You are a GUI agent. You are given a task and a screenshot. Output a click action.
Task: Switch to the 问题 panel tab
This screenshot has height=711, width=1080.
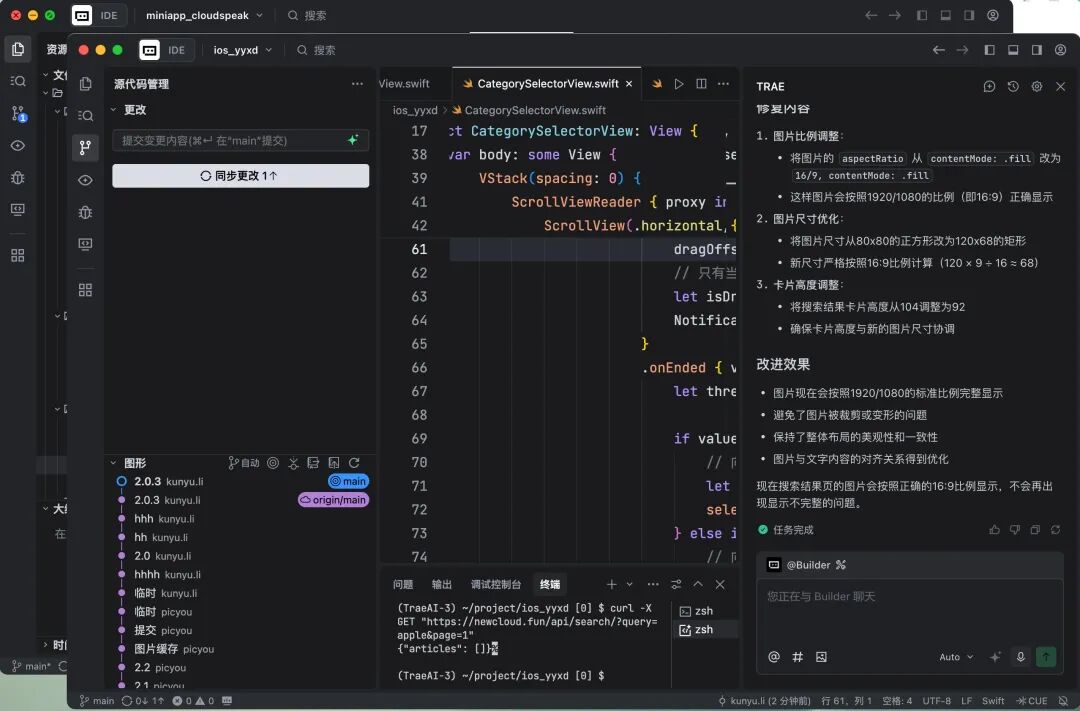pyautogui.click(x=403, y=584)
